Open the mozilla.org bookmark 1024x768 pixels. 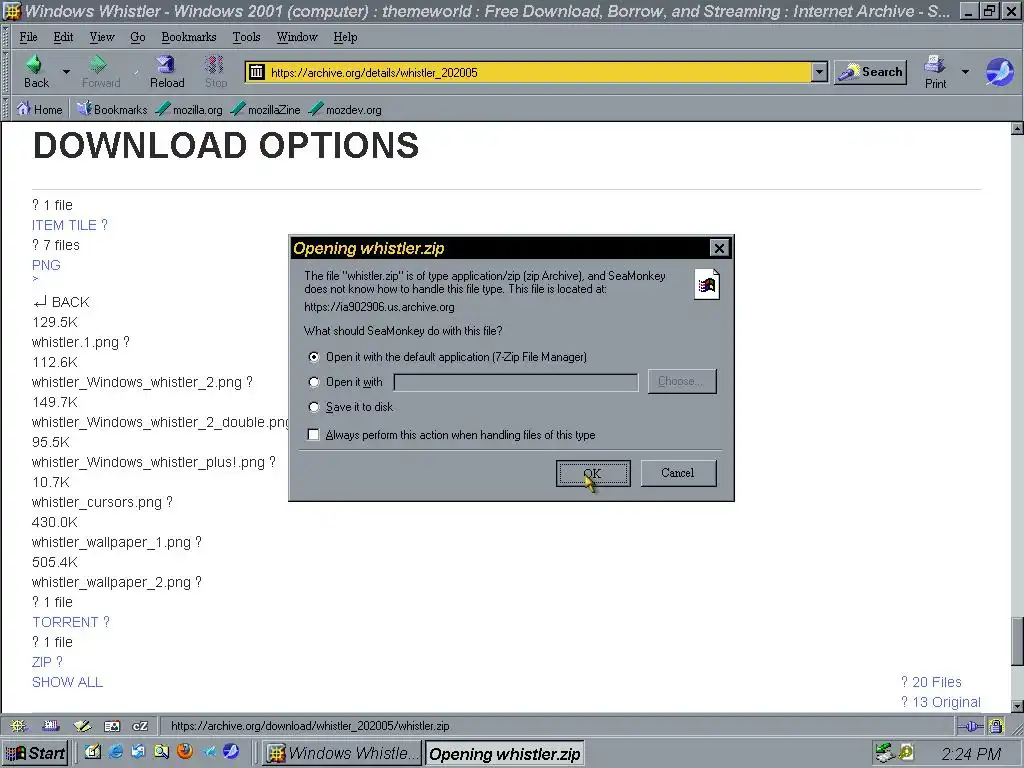189,109
